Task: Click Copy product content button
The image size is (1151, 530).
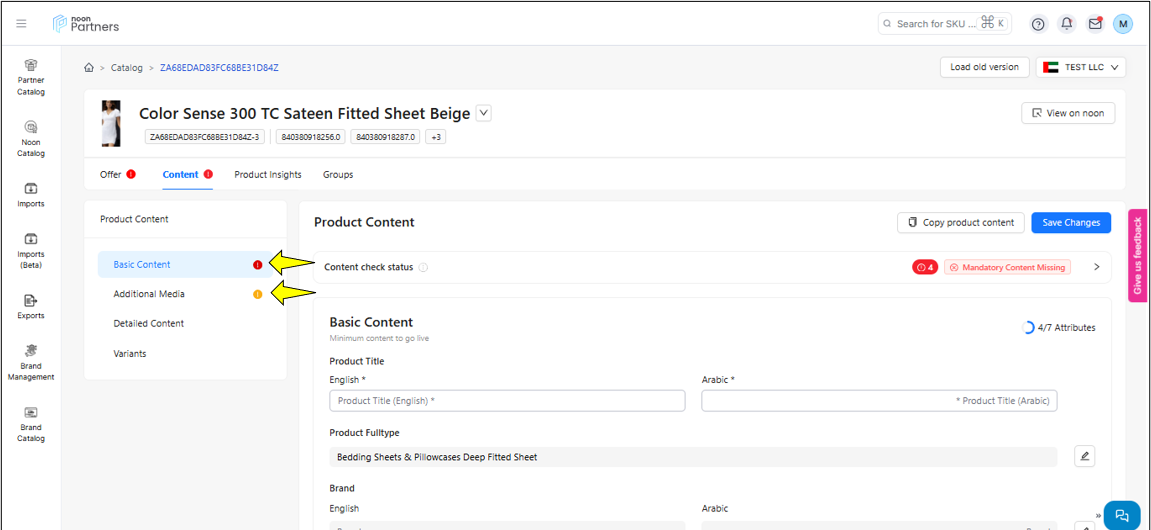Action: (x=960, y=223)
